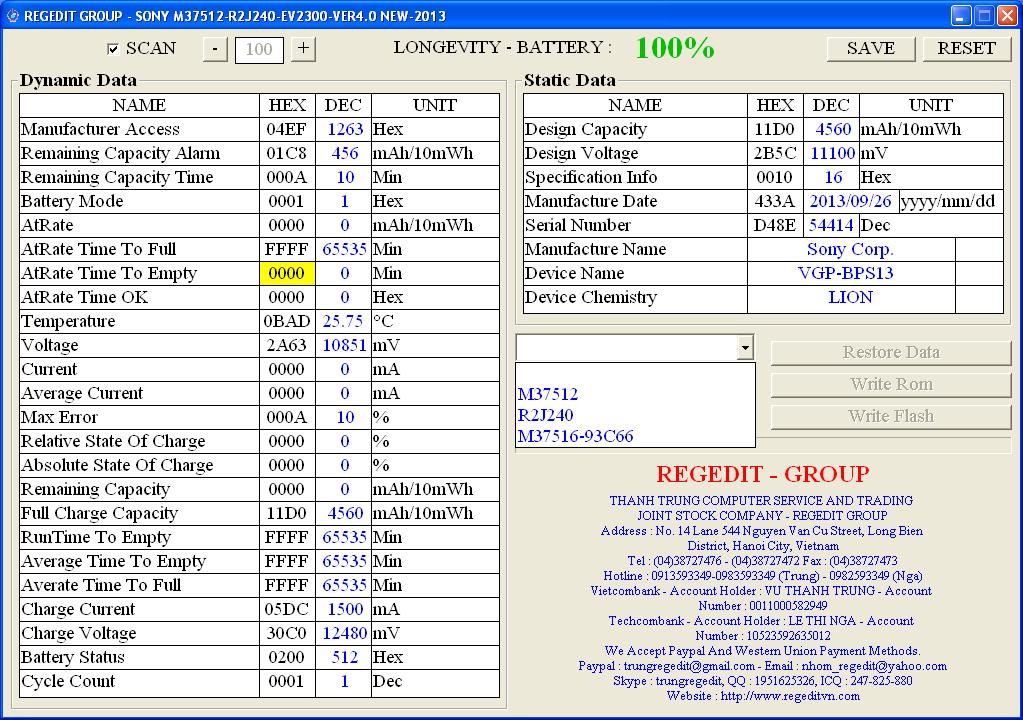Click the Write Flash button
1023x720 pixels.
[x=890, y=416]
